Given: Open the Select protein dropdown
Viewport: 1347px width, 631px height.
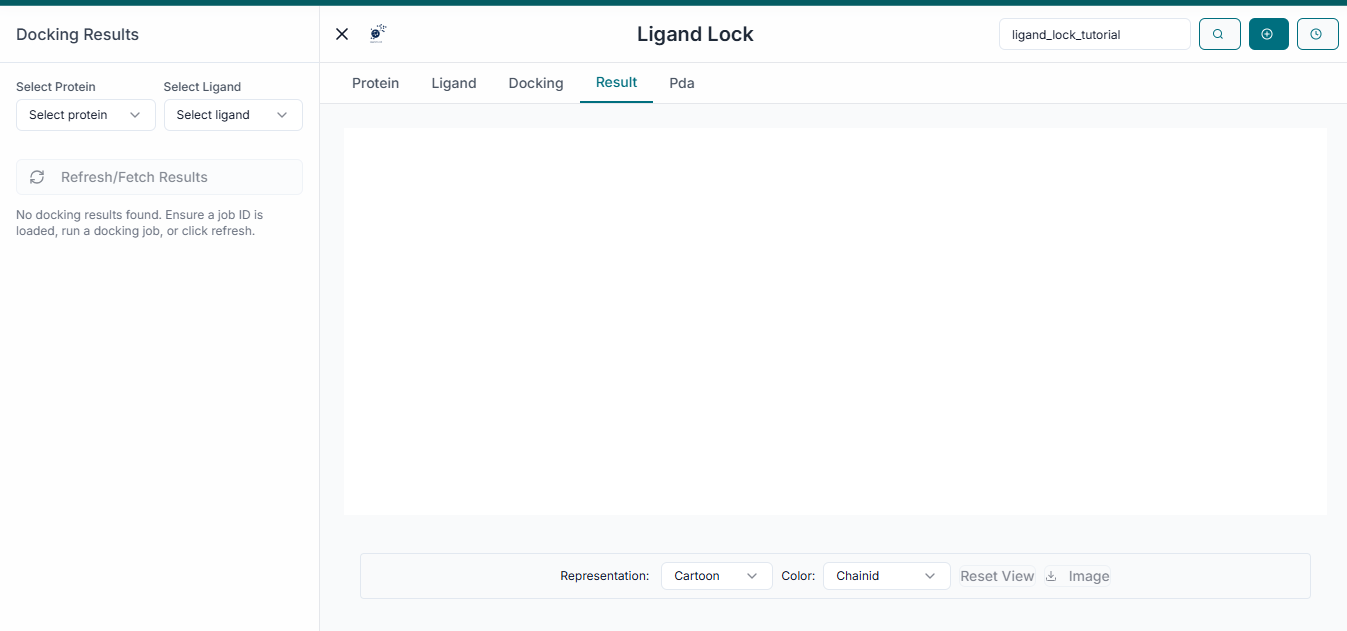Looking at the screenshot, I should (85, 115).
